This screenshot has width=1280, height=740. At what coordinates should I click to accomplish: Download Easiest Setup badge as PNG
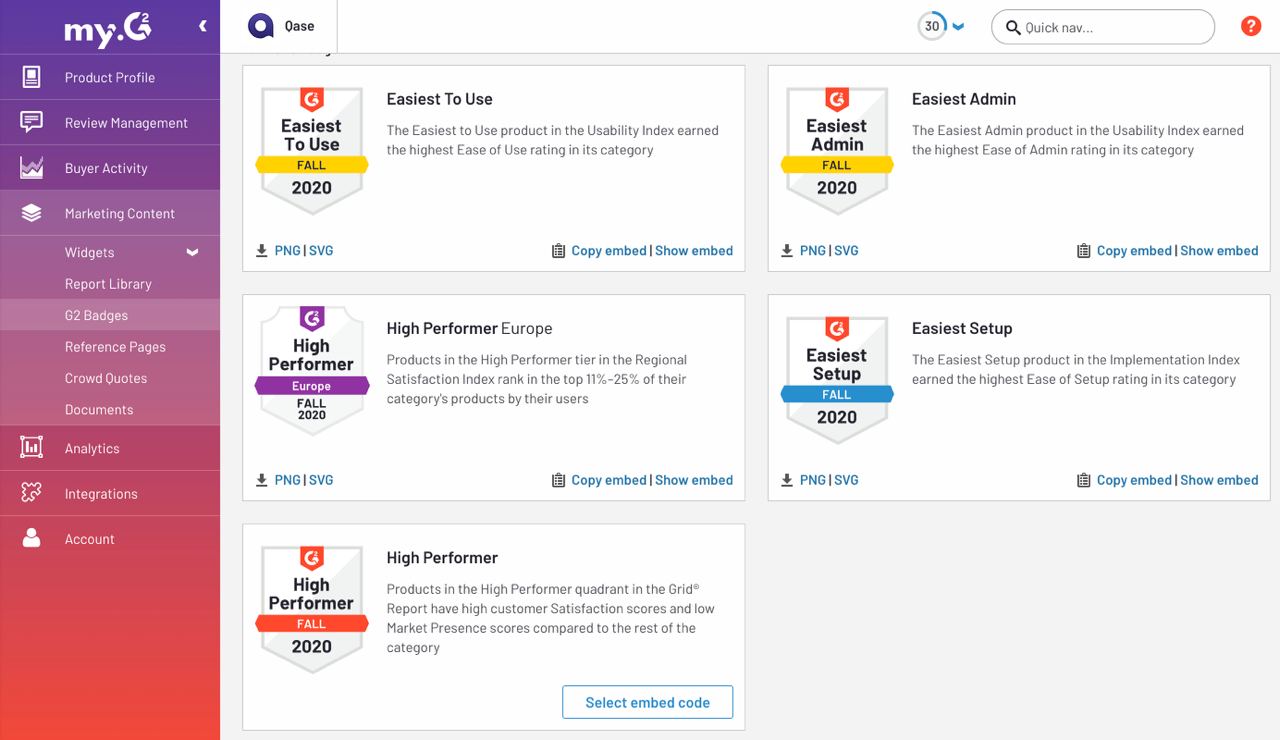click(x=813, y=480)
